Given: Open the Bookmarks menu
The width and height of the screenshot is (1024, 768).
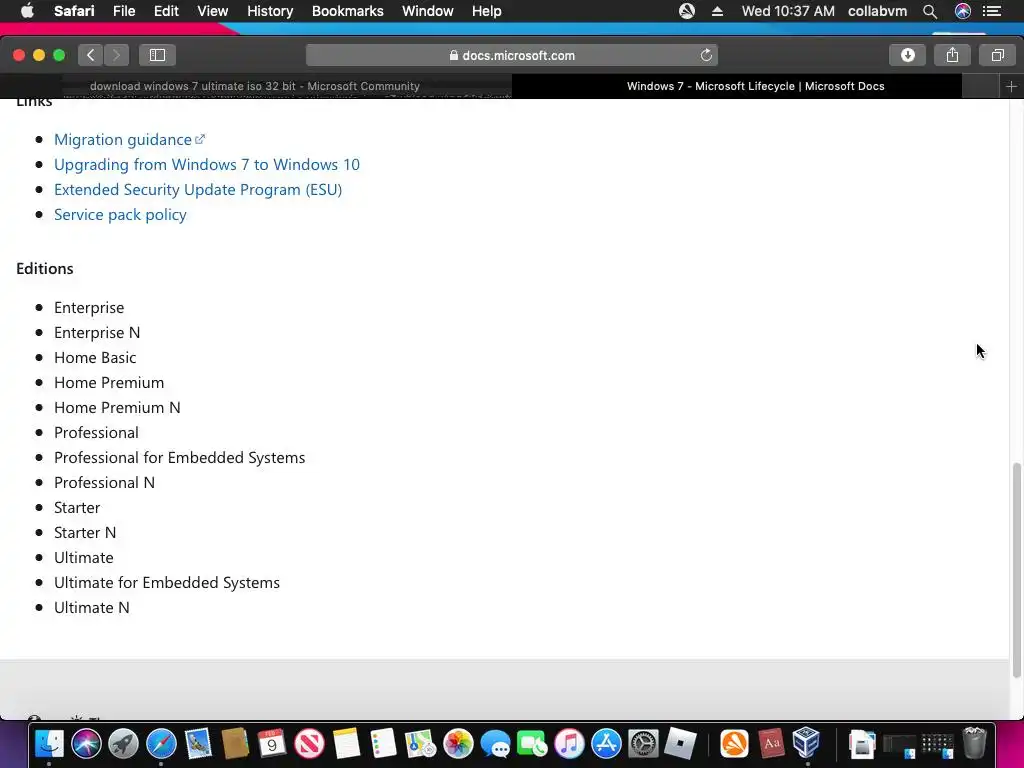Looking at the screenshot, I should tap(347, 11).
